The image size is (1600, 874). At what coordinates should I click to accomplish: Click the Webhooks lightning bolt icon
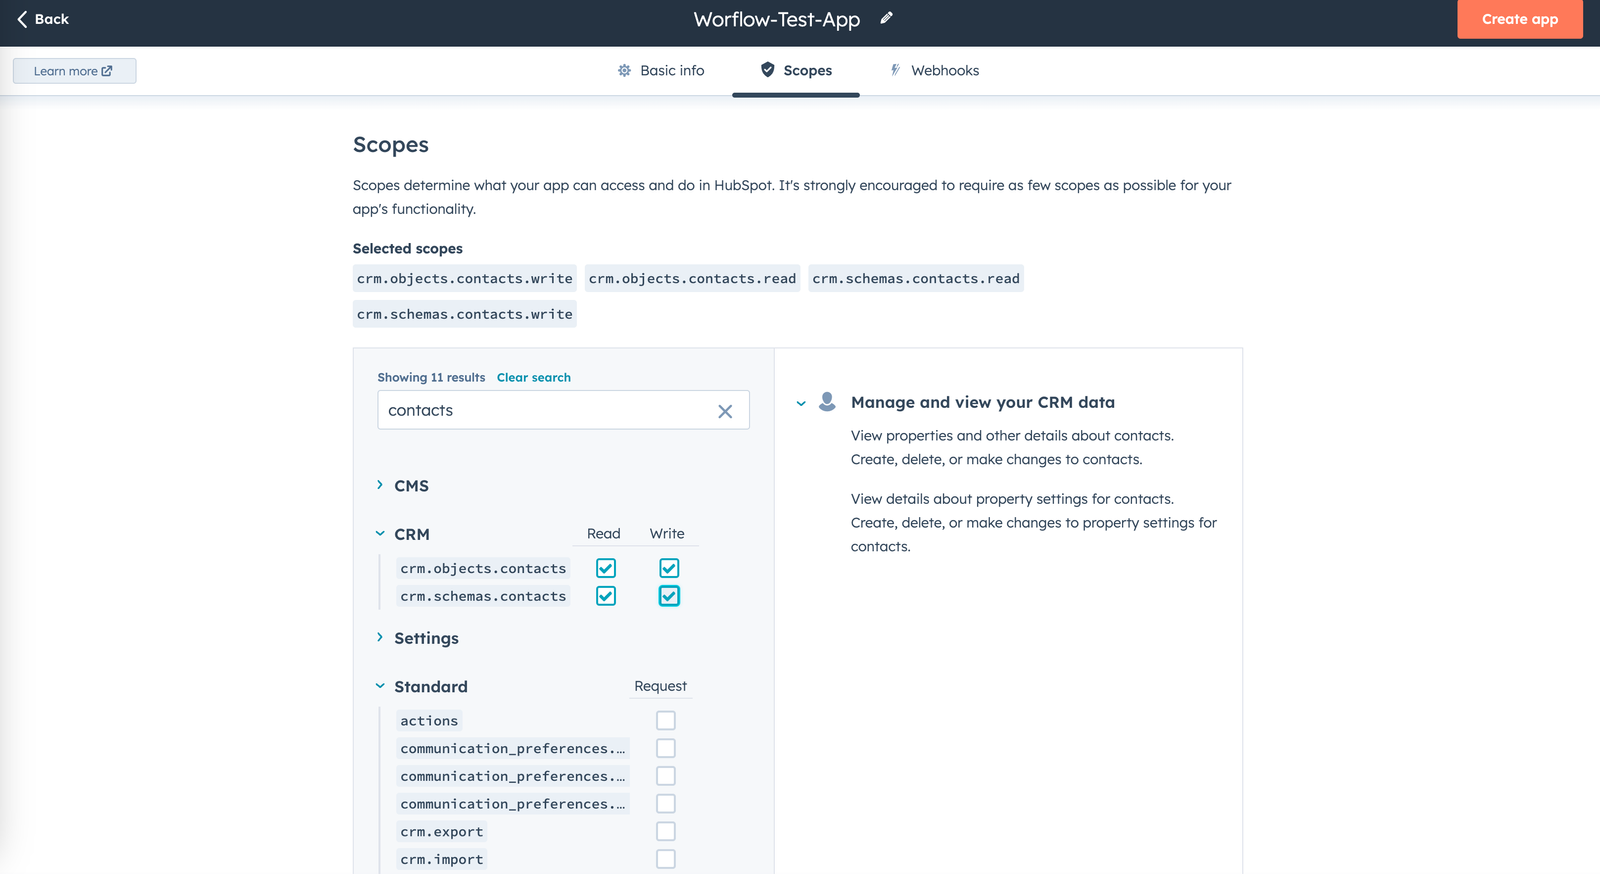point(895,70)
